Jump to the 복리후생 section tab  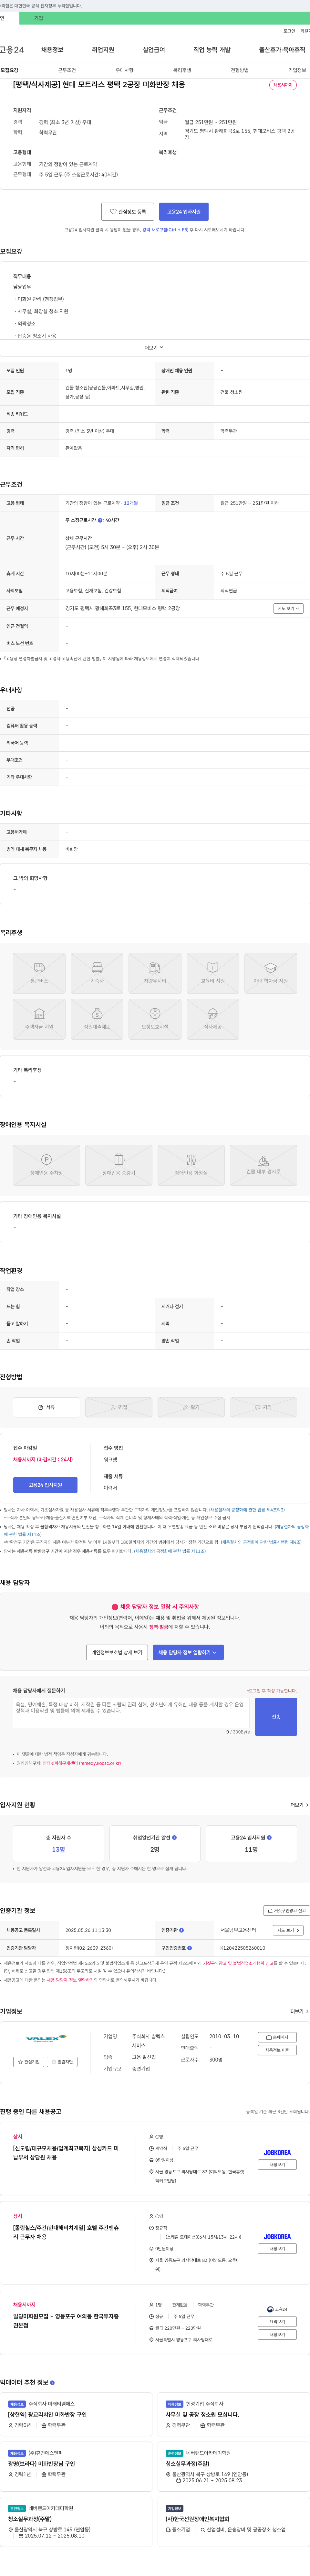point(182,70)
